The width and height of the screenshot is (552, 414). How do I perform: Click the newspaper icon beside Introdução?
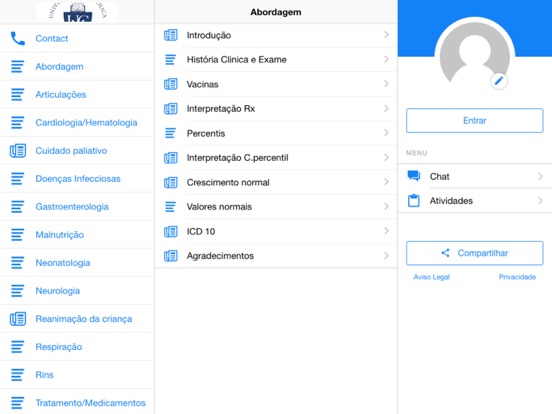point(171,35)
